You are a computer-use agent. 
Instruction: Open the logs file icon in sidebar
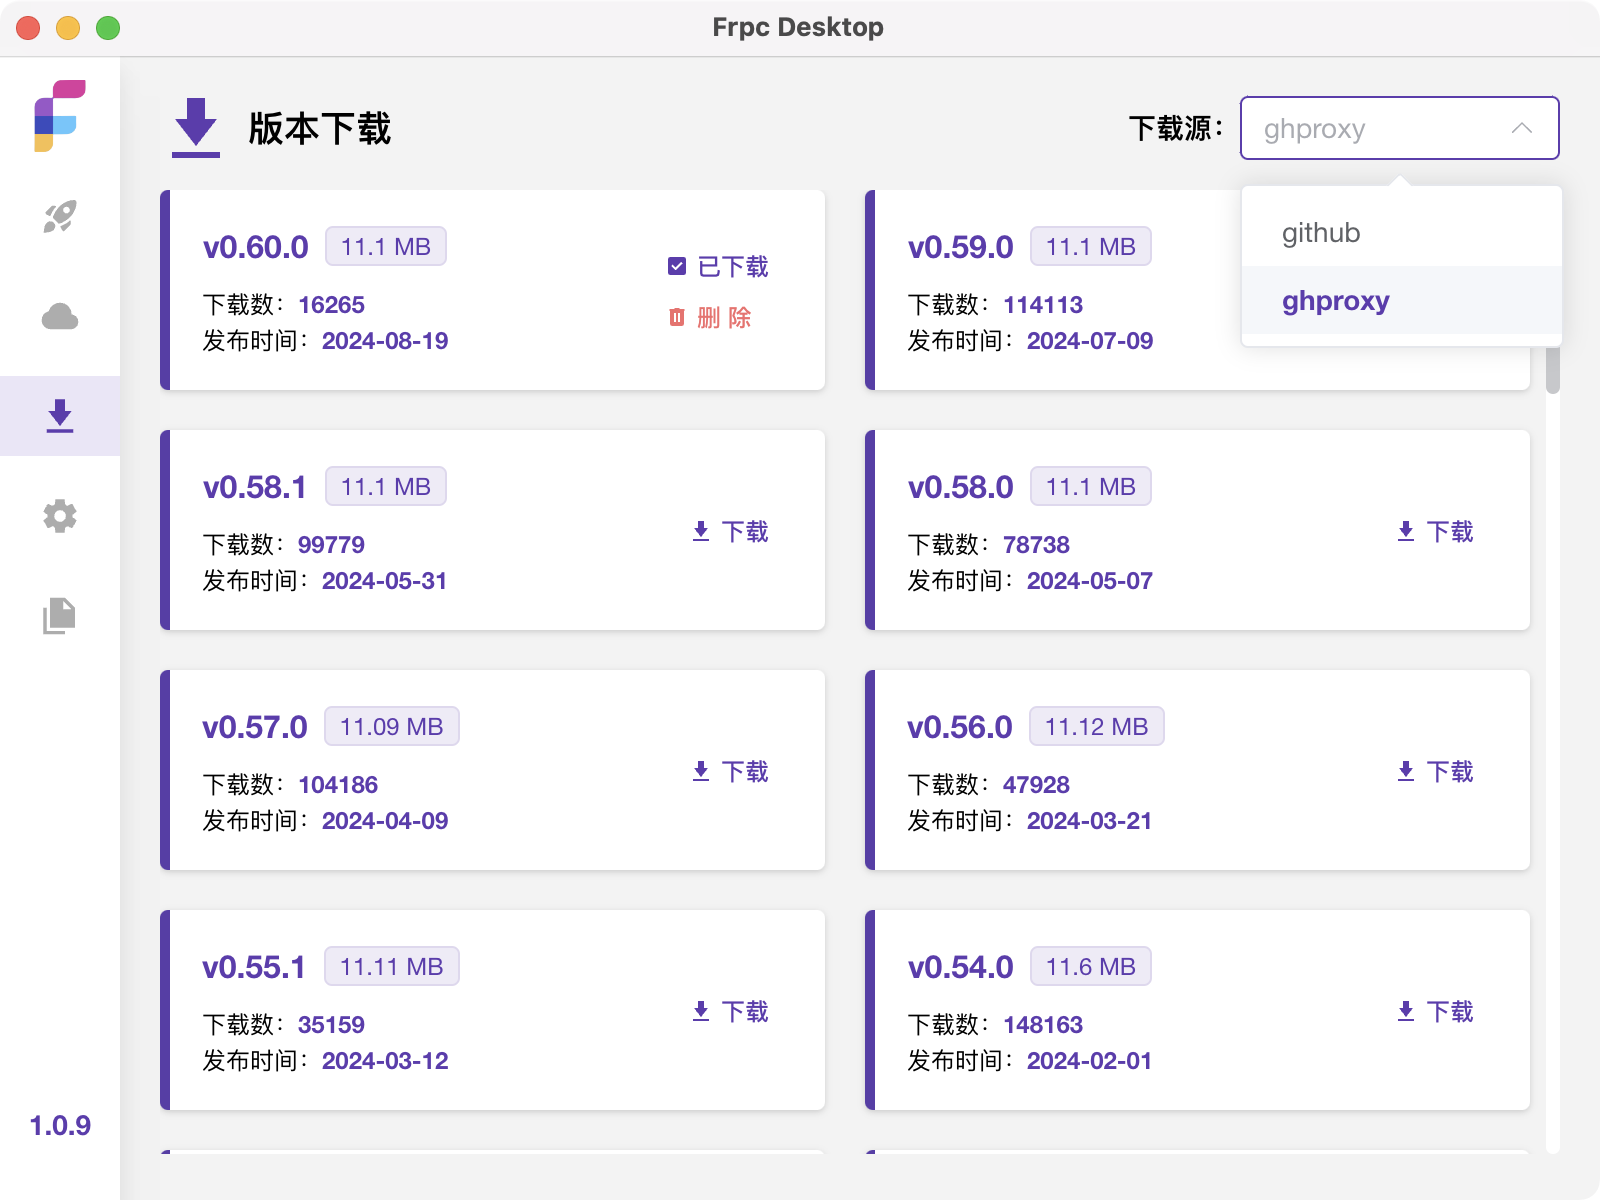(60, 616)
